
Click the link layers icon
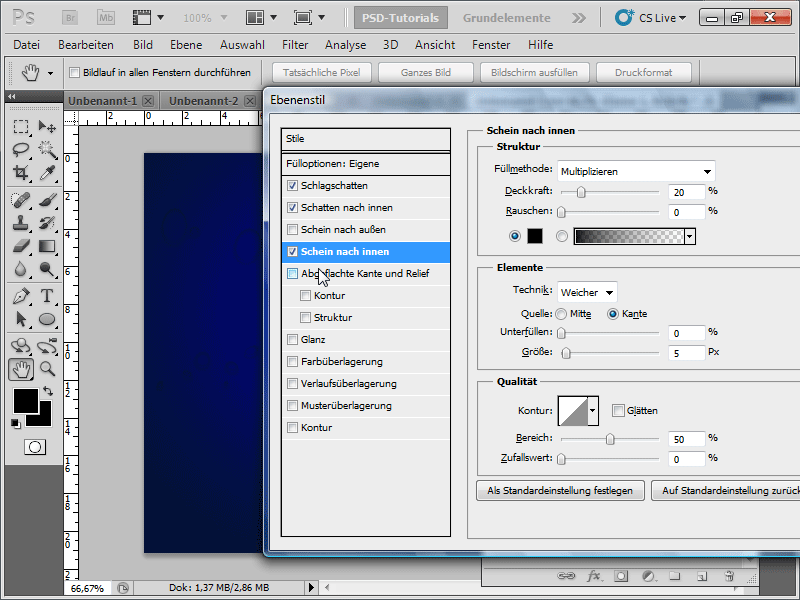tap(566, 576)
